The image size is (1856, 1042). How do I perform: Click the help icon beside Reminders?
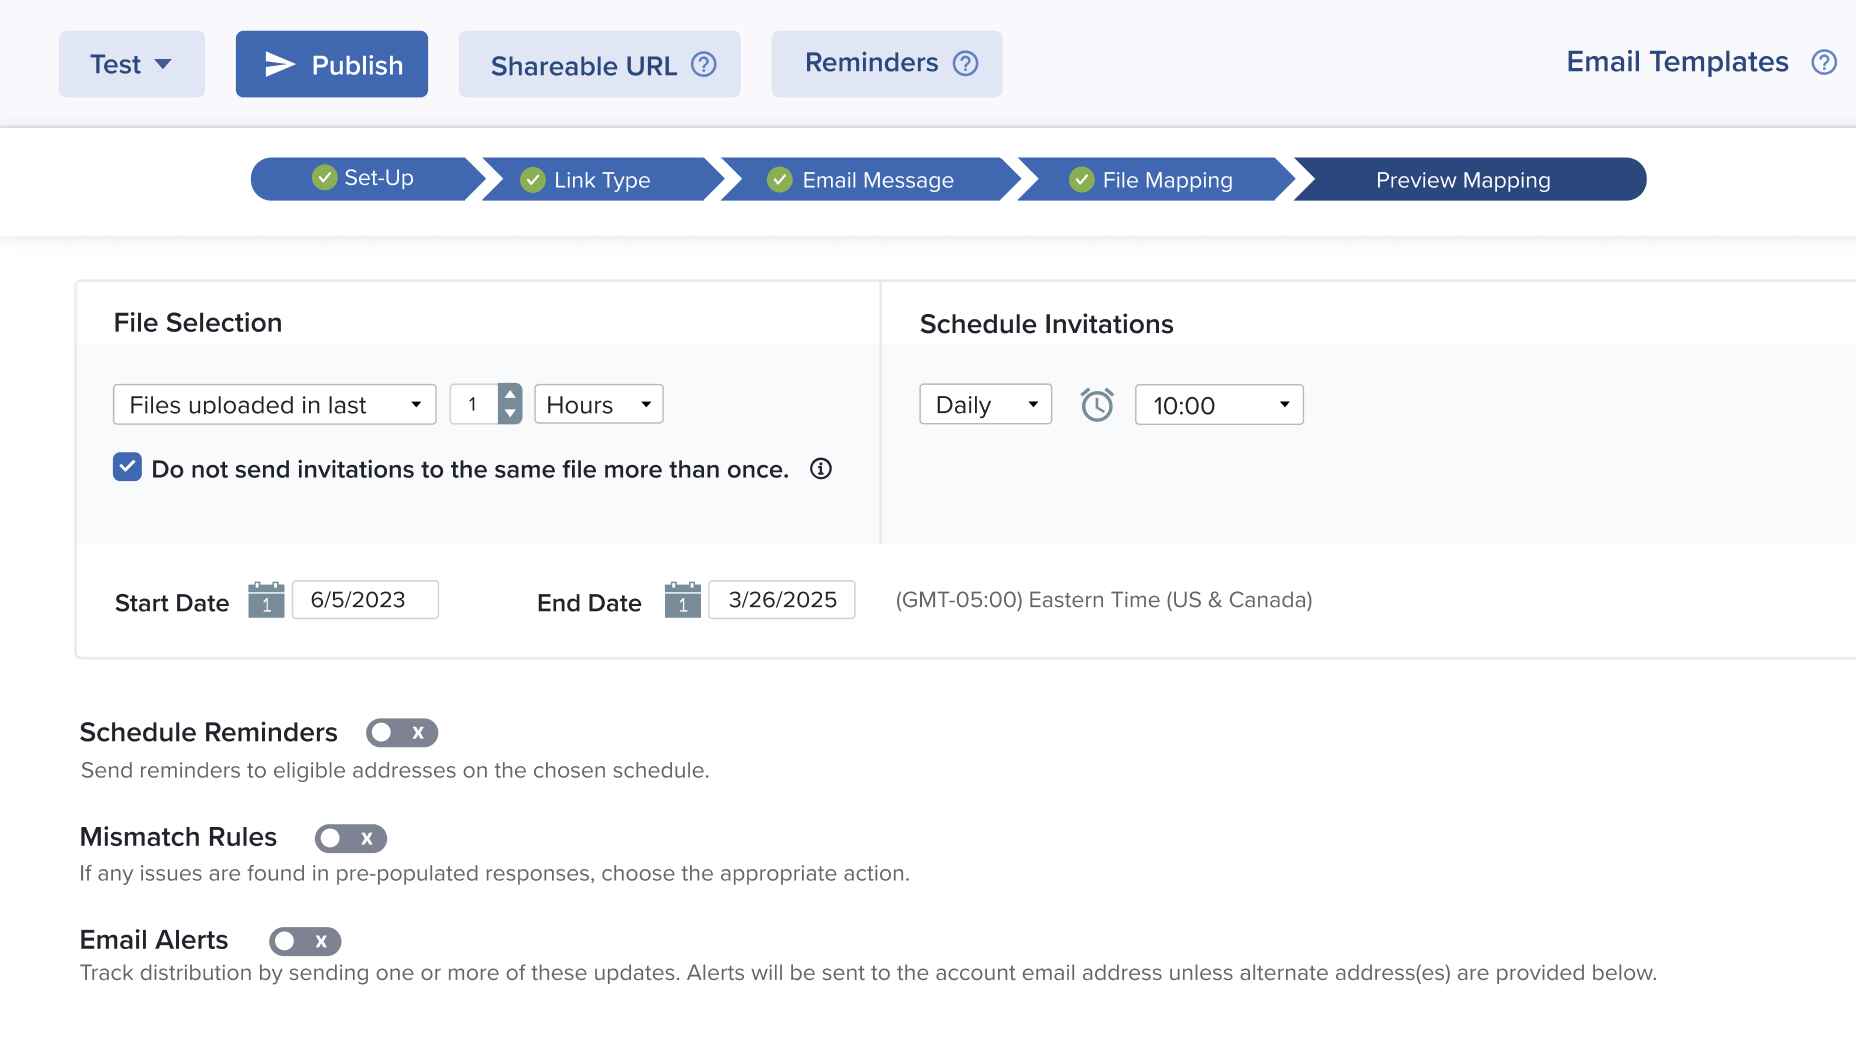tap(965, 64)
